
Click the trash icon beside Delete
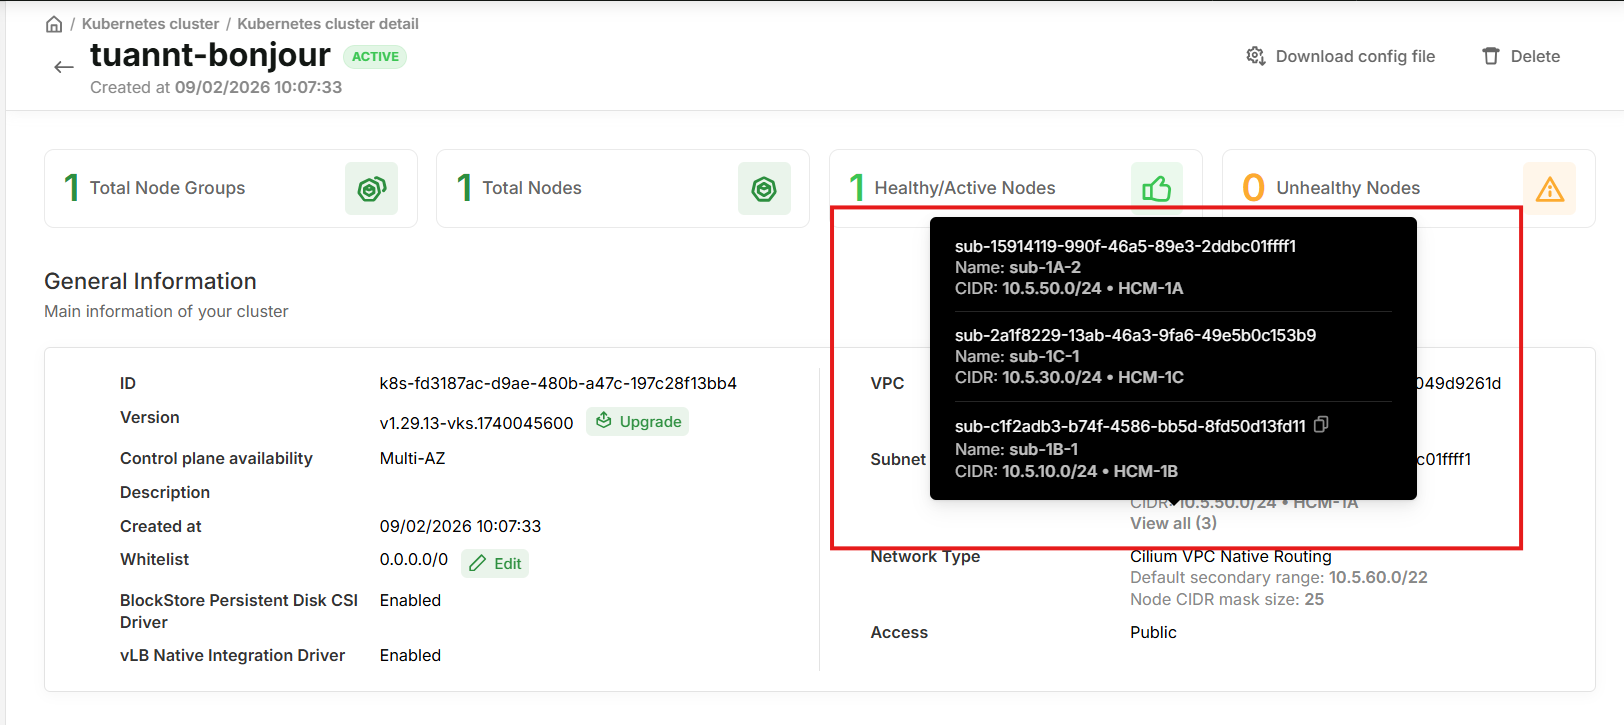(x=1490, y=56)
